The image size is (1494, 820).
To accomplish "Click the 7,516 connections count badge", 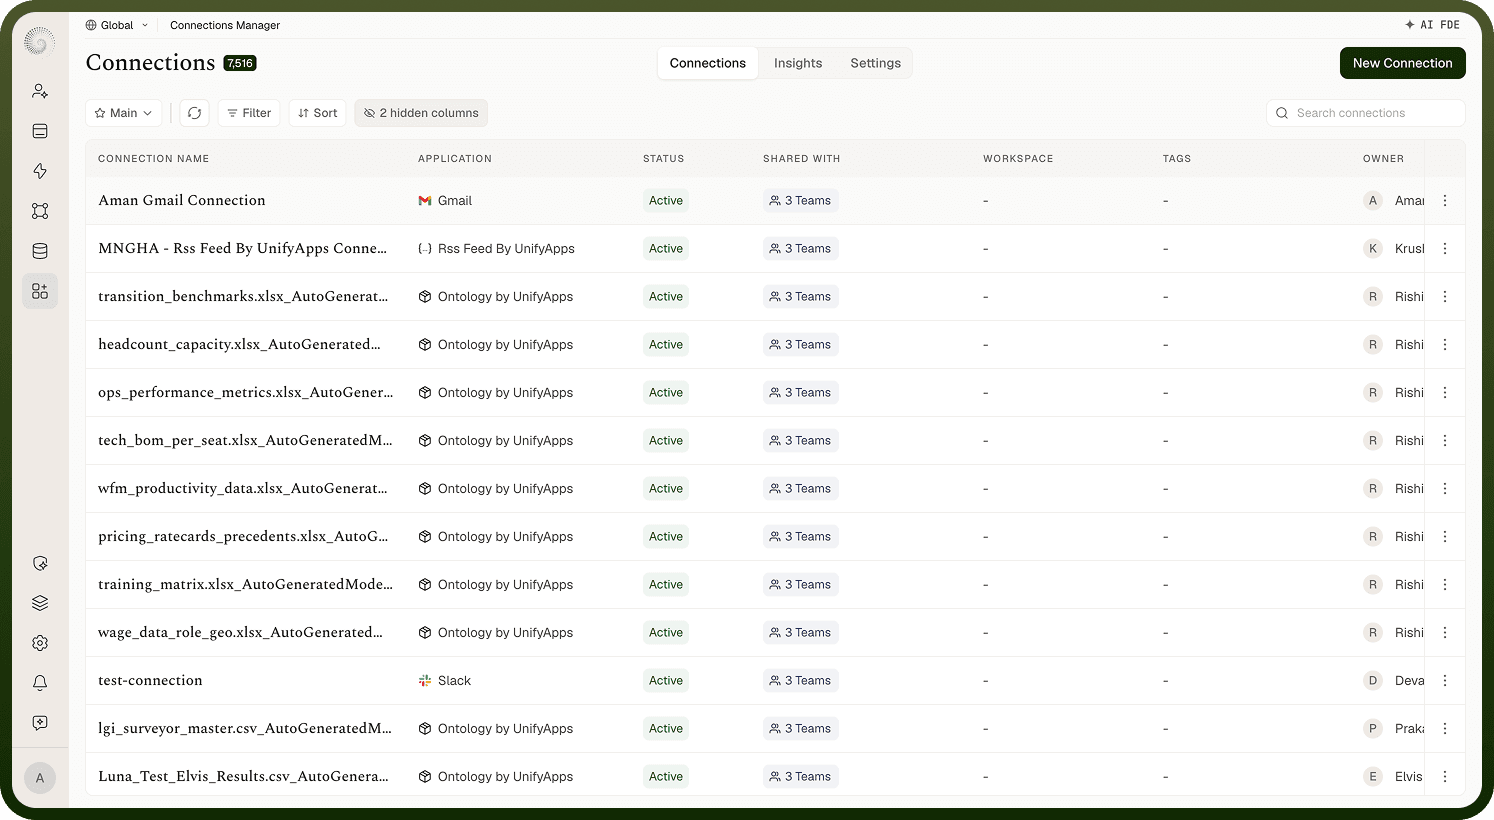I will click(240, 63).
